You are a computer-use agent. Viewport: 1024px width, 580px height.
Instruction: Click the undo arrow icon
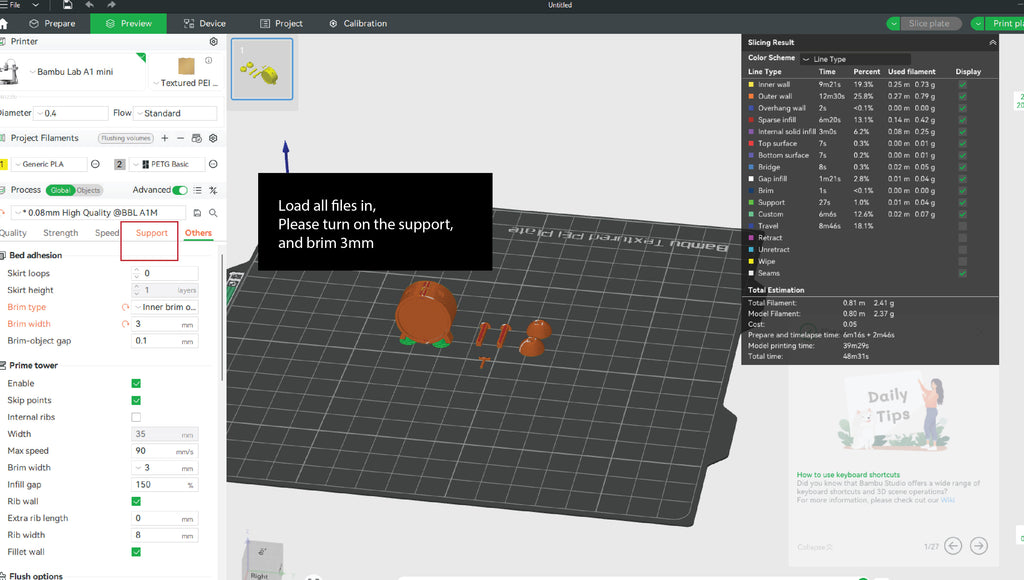pos(91,5)
